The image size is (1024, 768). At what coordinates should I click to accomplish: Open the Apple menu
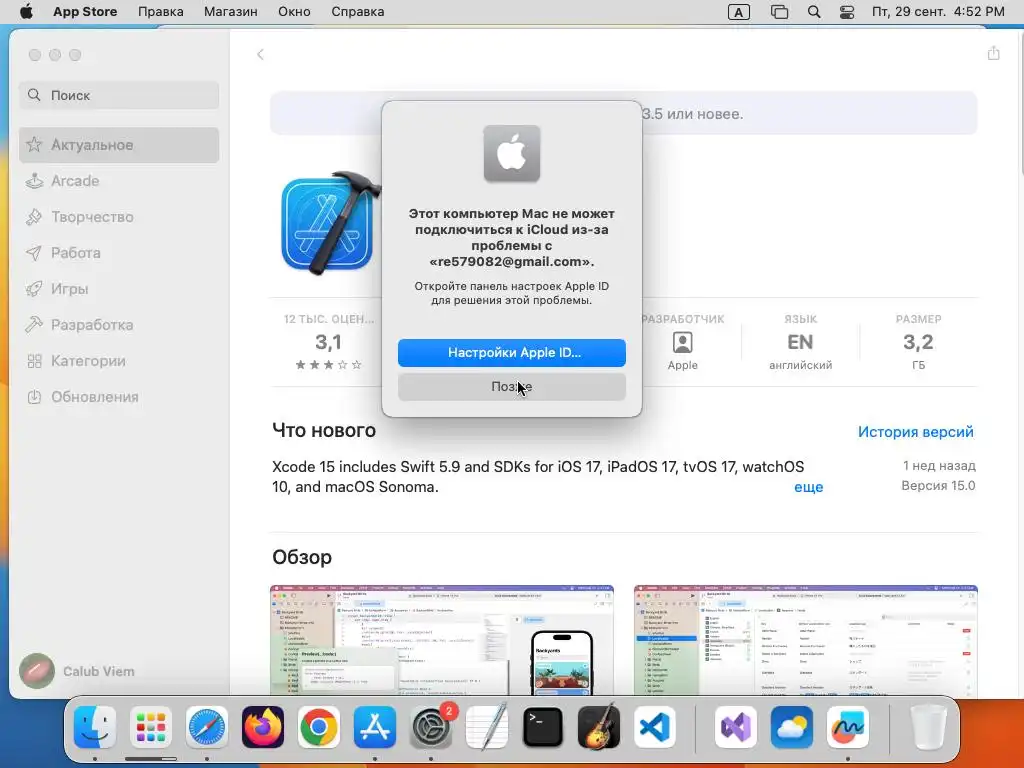(x=26, y=12)
